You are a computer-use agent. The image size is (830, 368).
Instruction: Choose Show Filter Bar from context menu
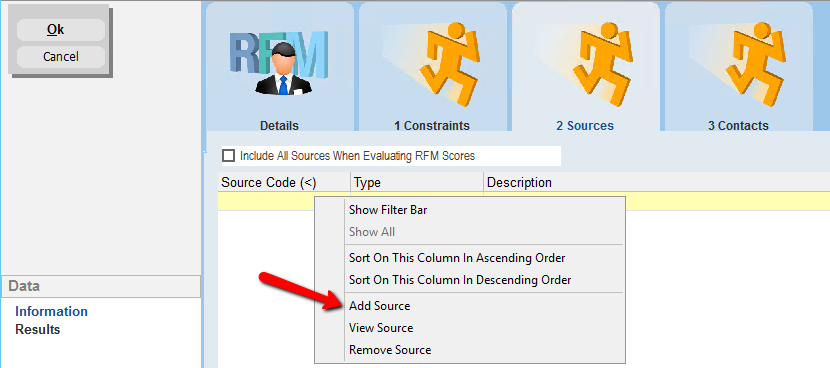point(470,210)
